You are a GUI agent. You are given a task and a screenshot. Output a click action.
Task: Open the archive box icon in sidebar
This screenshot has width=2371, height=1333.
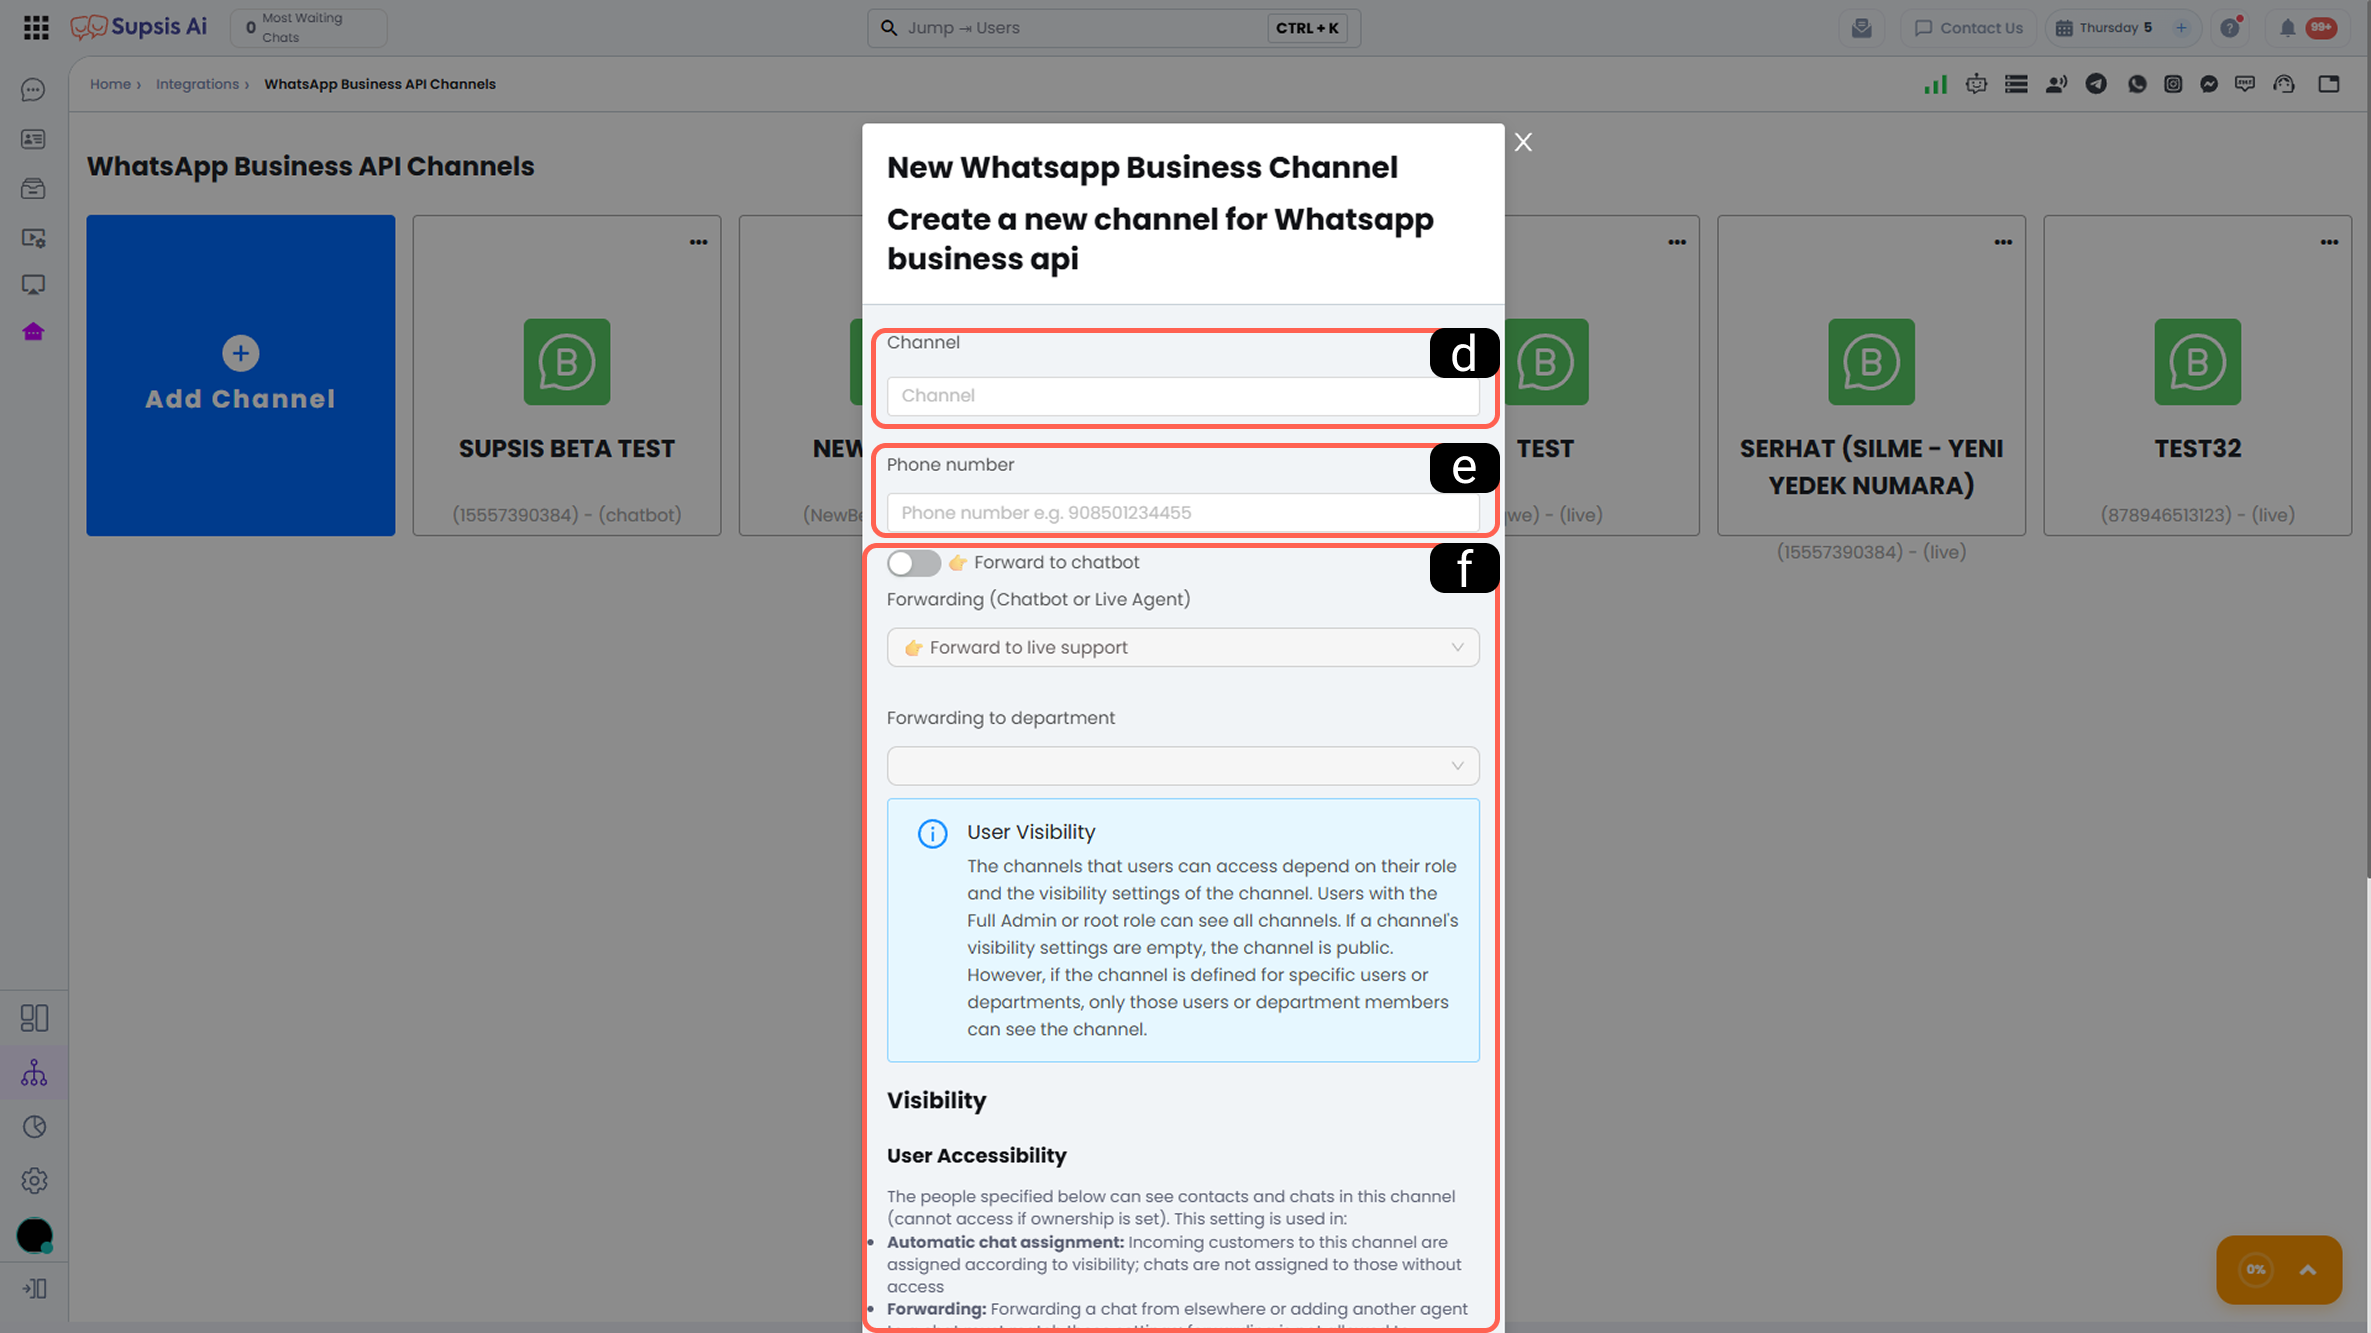click(33, 188)
